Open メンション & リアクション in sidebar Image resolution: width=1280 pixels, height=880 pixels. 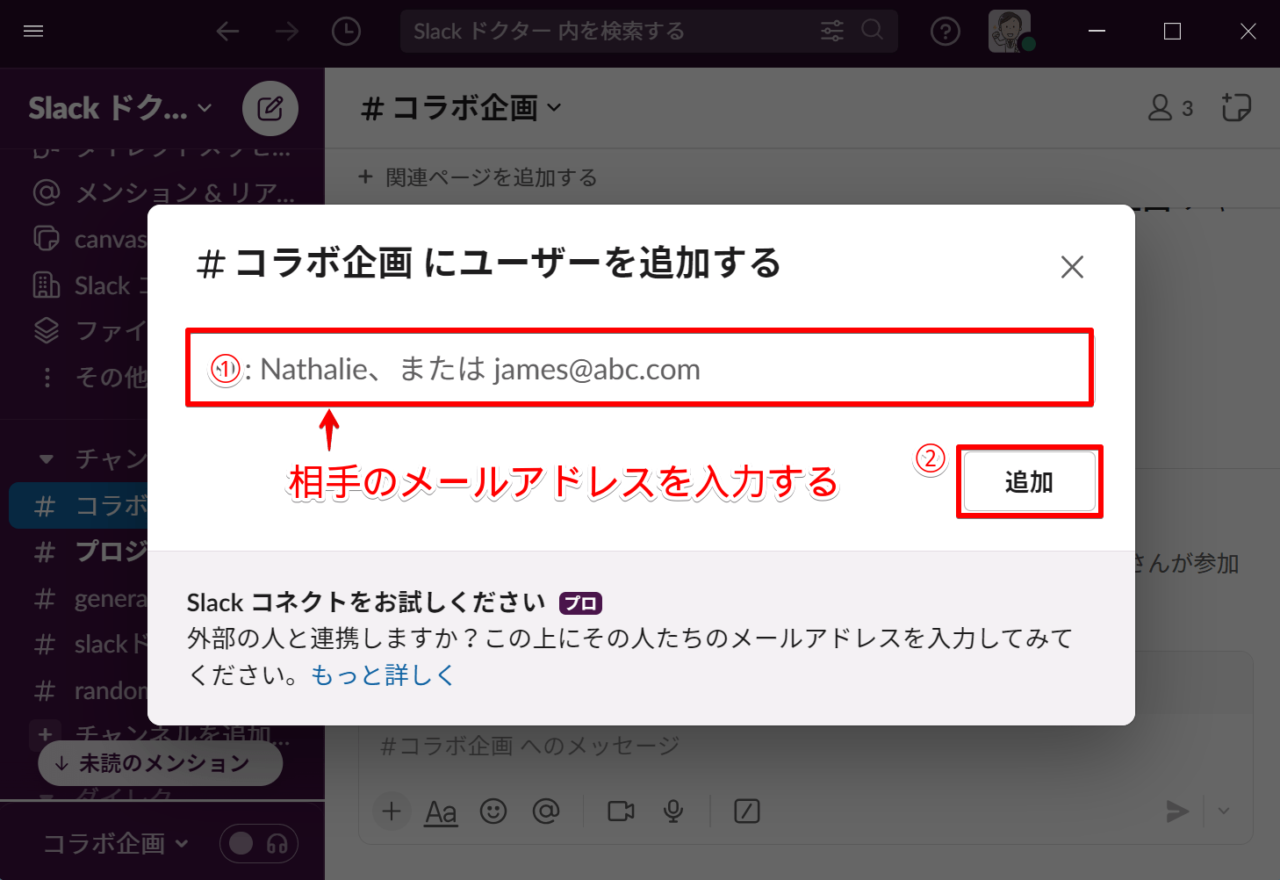tap(162, 192)
